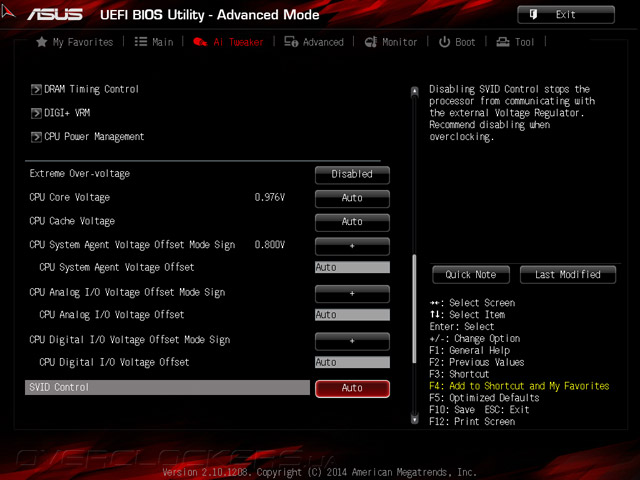Click the CPU System Agent Voltage Offset field
This screenshot has width=640, height=480.
352,267
